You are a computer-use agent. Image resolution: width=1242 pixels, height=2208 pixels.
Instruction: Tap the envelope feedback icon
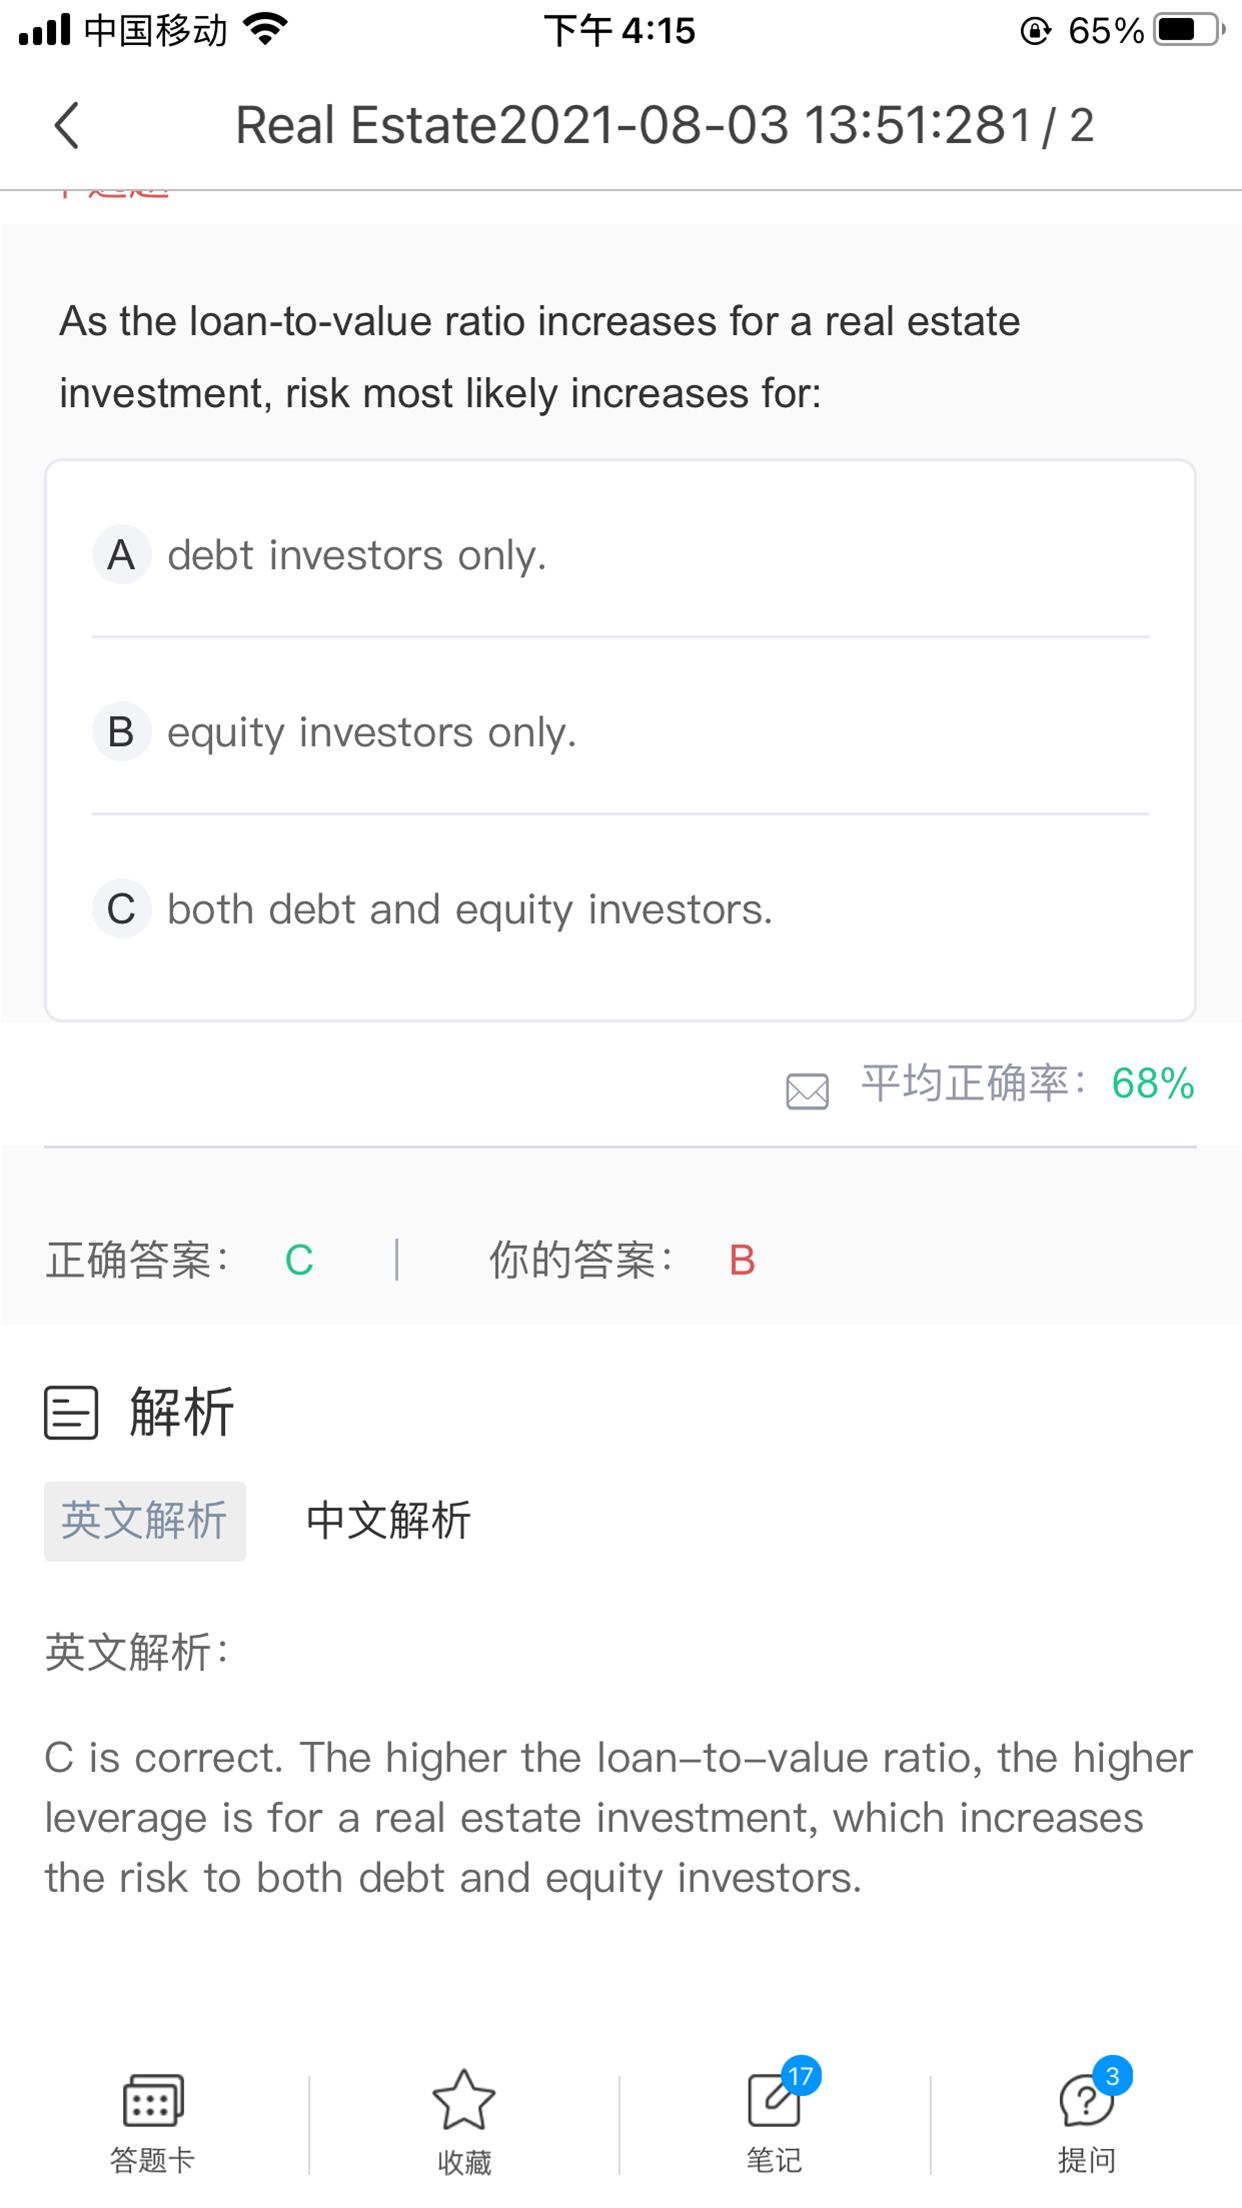coord(807,1091)
